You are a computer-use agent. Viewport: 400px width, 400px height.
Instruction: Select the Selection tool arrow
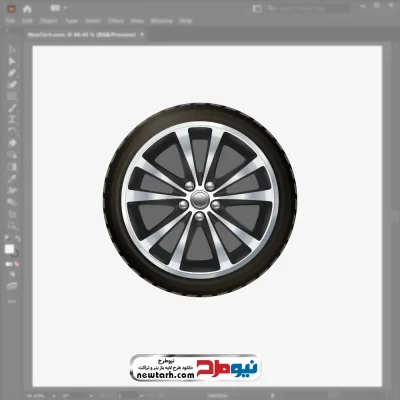(x=12, y=50)
